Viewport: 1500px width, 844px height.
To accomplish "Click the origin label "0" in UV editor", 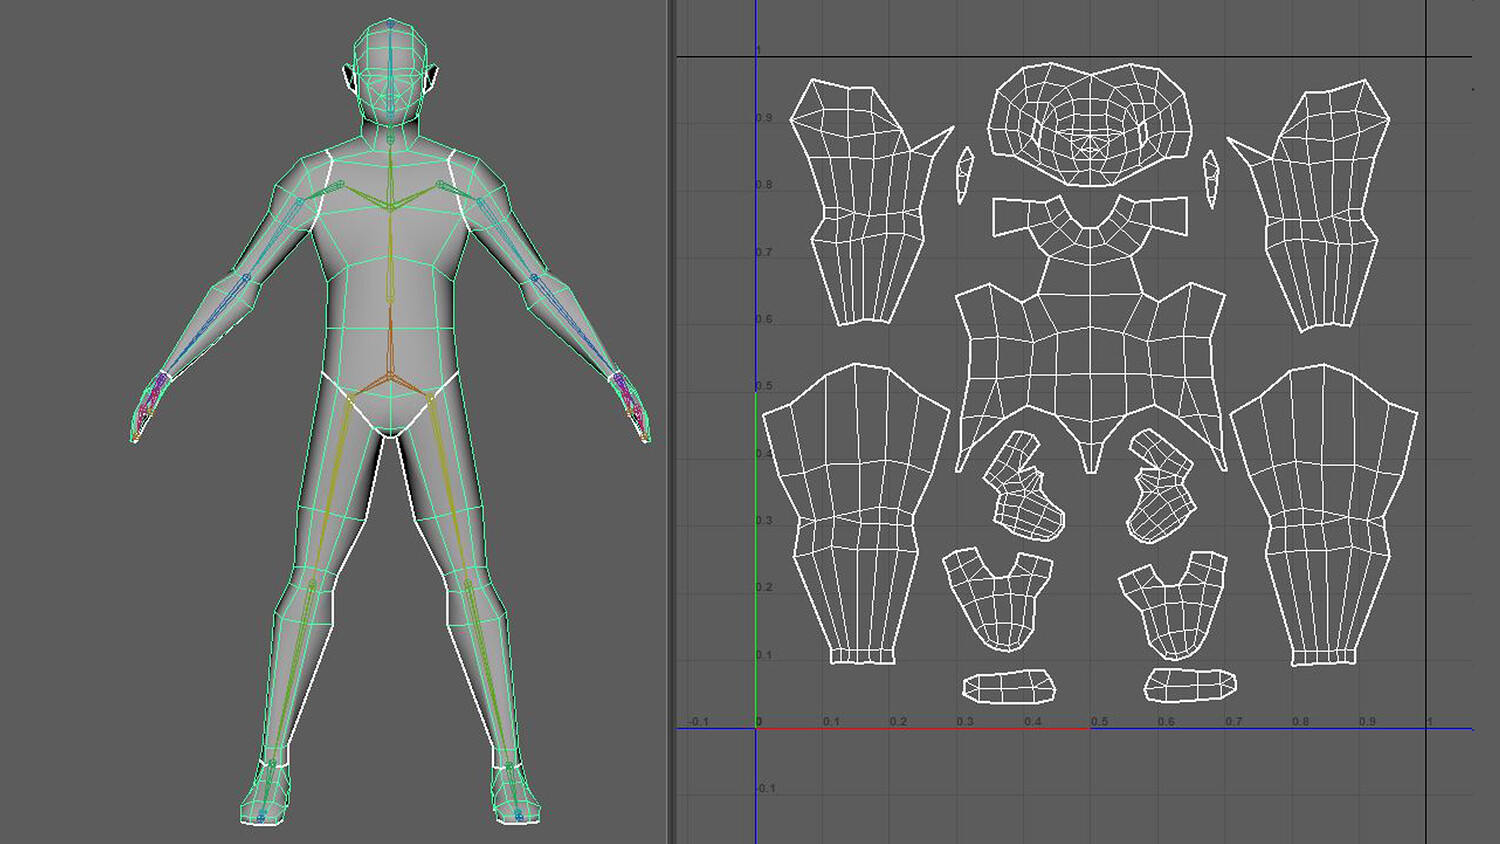I will pos(759,721).
